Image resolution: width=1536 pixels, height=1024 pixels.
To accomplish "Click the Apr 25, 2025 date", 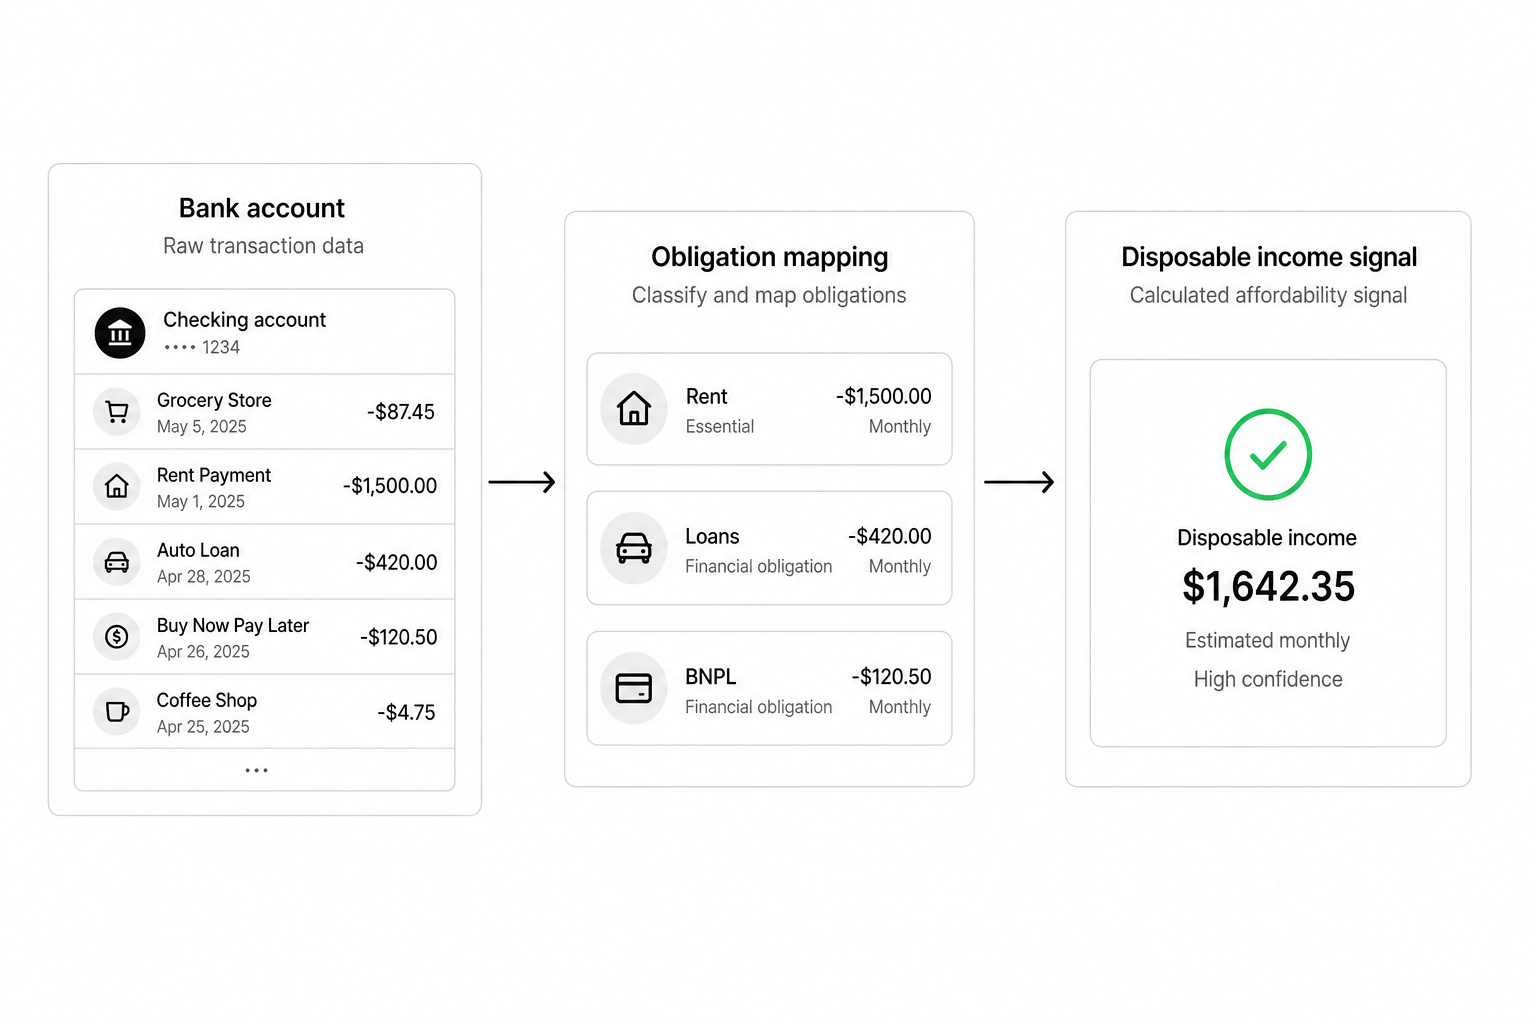I will tap(203, 726).
